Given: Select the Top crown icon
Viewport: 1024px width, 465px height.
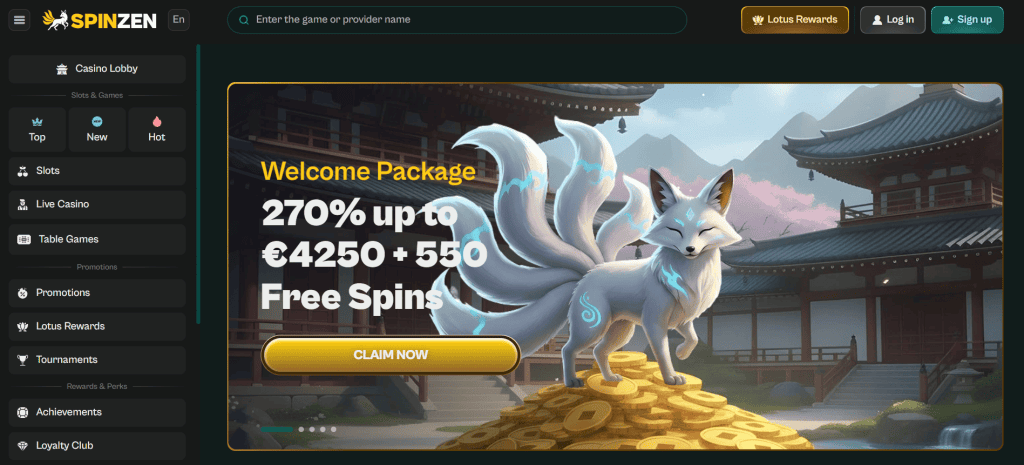Looking at the screenshot, I should [x=37, y=122].
